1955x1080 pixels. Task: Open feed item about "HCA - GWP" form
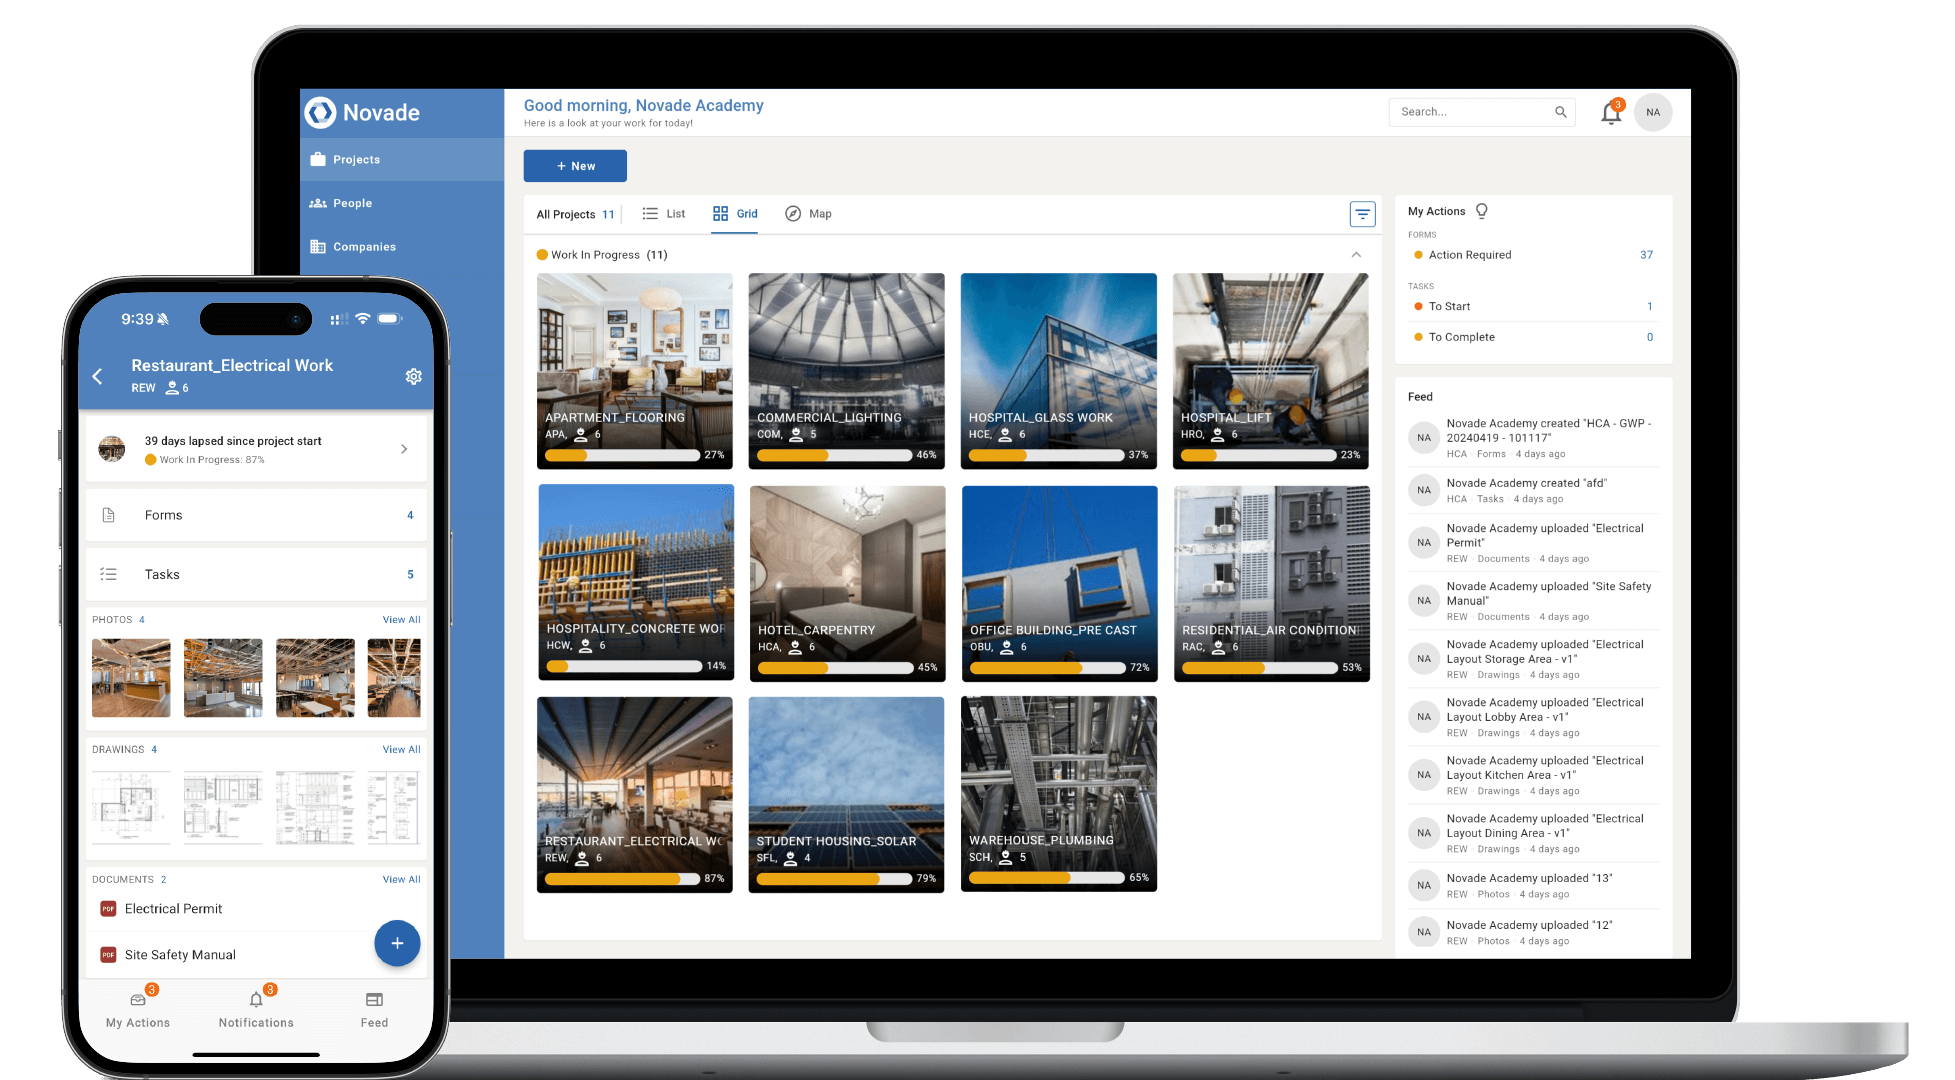click(x=1533, y=438)
